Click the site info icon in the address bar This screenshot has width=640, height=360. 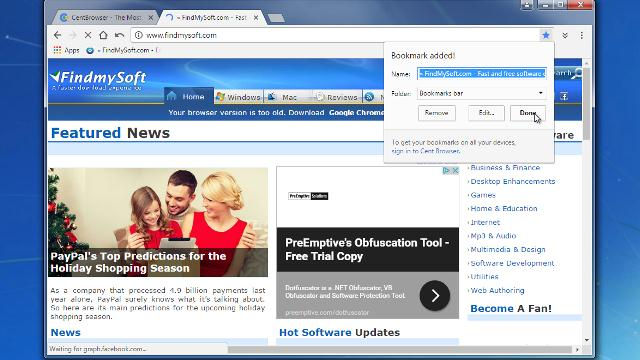(x=139, y=35)
